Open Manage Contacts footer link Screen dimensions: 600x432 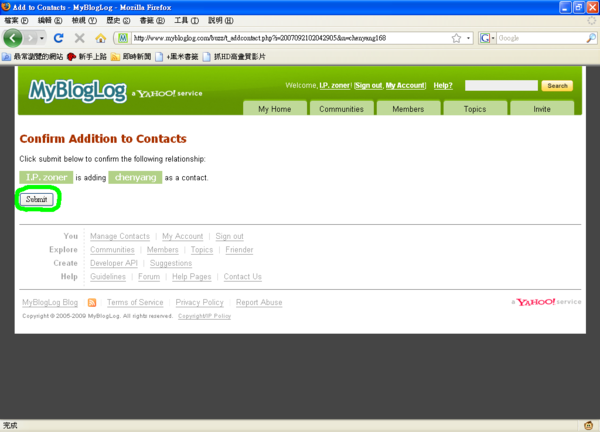[x=120, y=236]
